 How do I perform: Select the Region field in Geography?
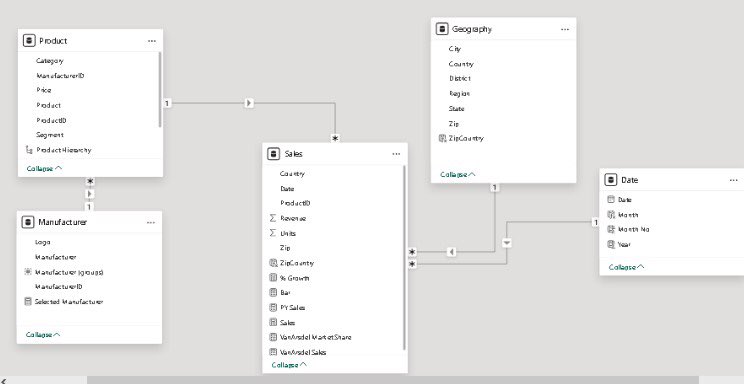459,94
